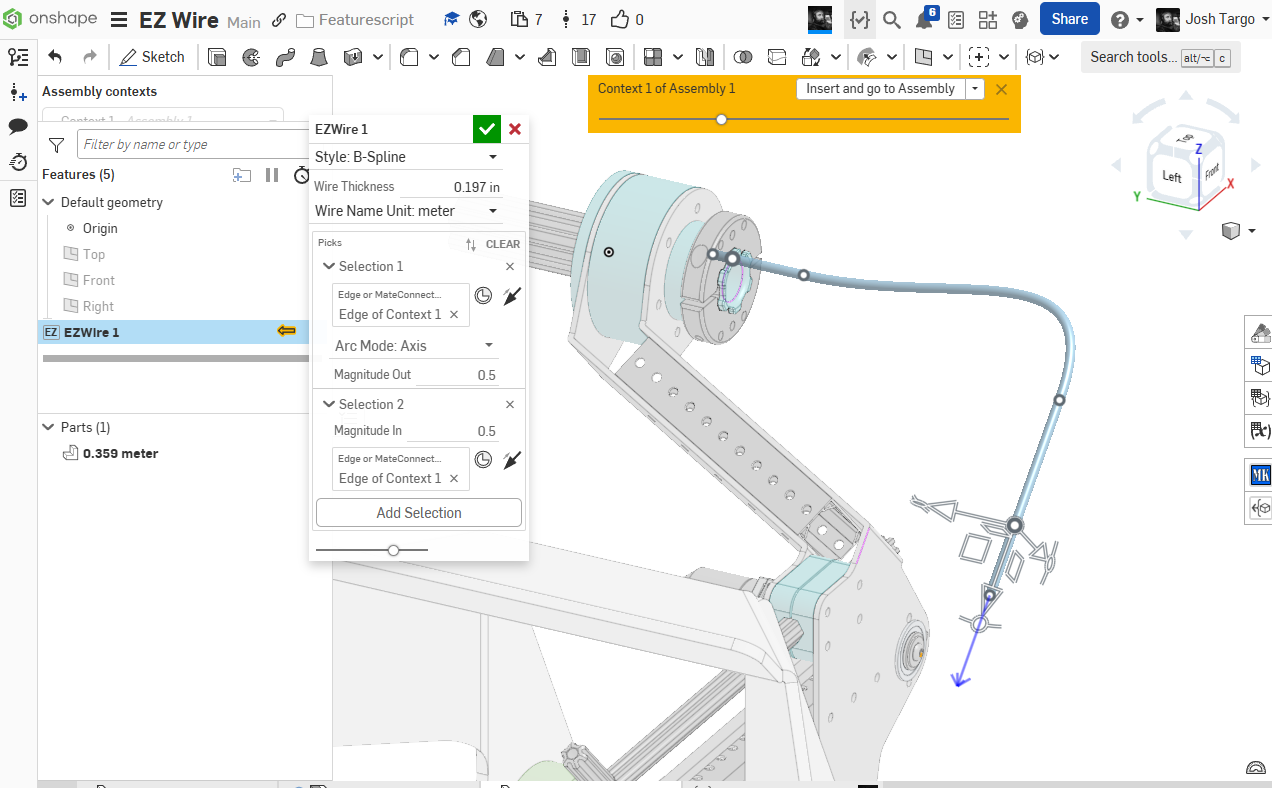Click the add folder icon next to Features

(242, 175)
